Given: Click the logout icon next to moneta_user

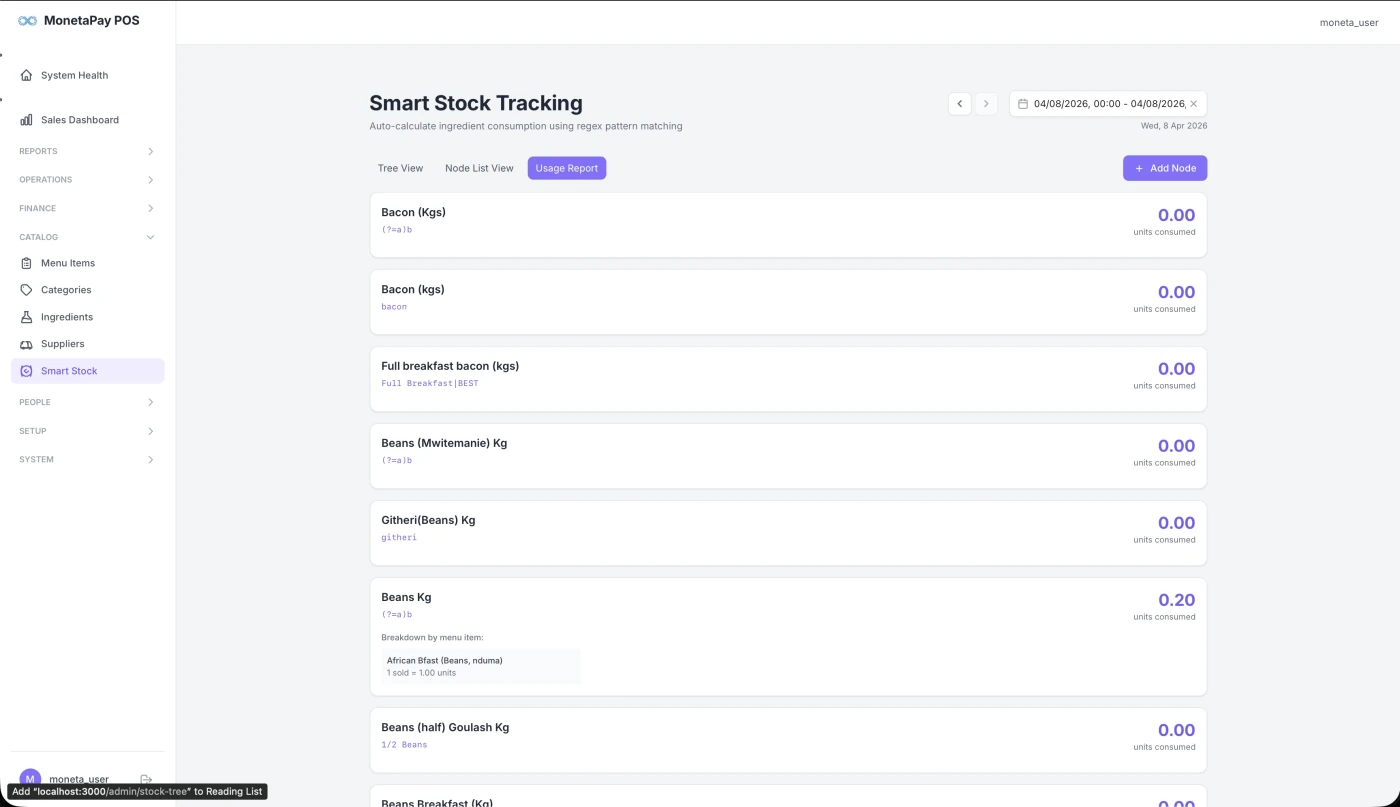Looking at the screenshot, I should tap(146, 778).
